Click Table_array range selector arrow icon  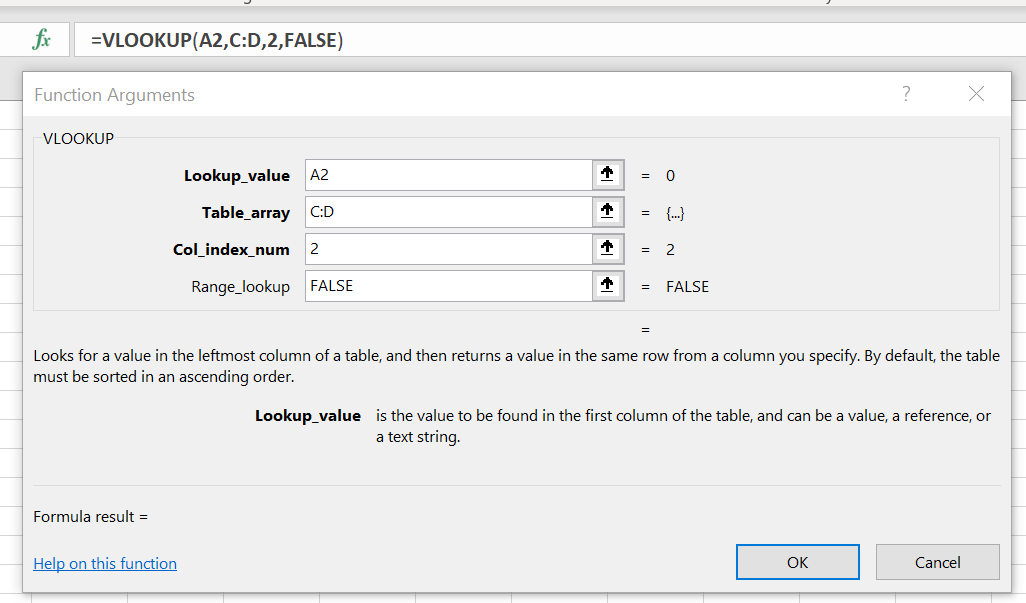click(x=608, y=212)
